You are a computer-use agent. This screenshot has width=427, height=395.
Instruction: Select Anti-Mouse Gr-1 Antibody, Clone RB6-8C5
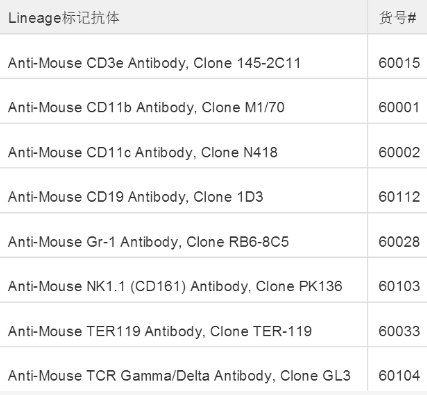pyautogui.click(x=148, y=242)
